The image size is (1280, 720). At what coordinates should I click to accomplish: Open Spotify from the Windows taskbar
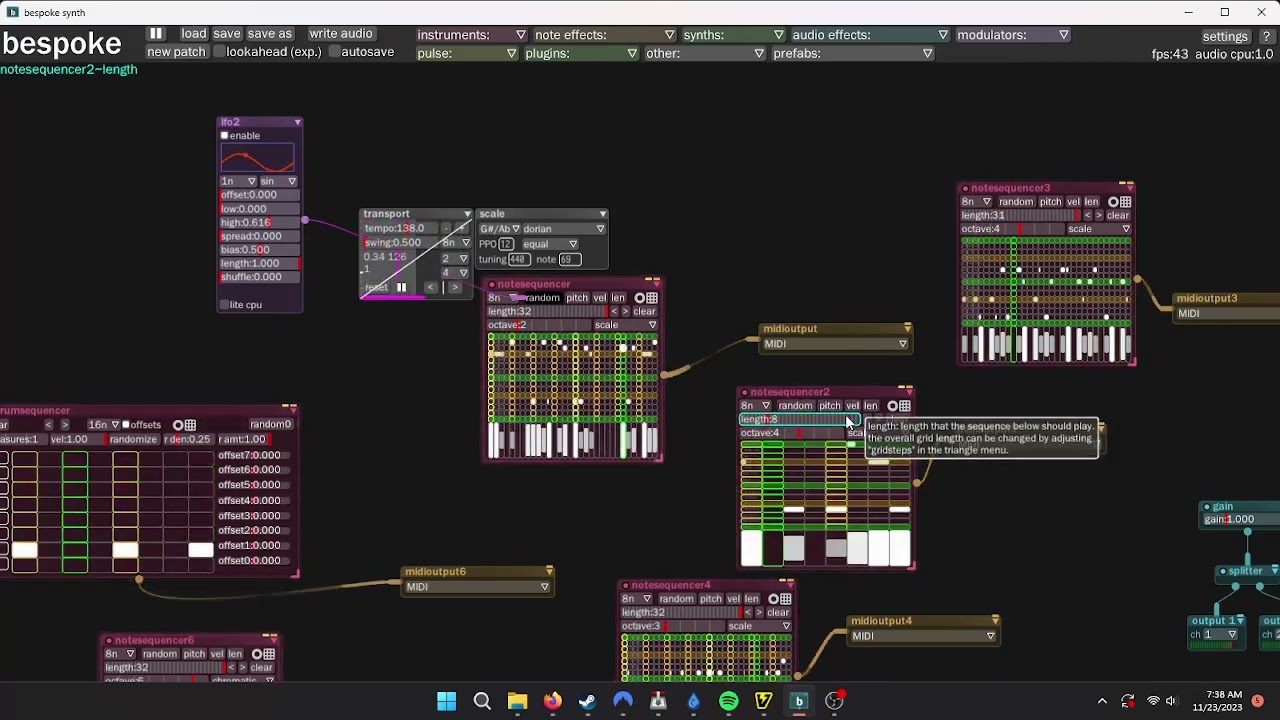pos(728,702)
